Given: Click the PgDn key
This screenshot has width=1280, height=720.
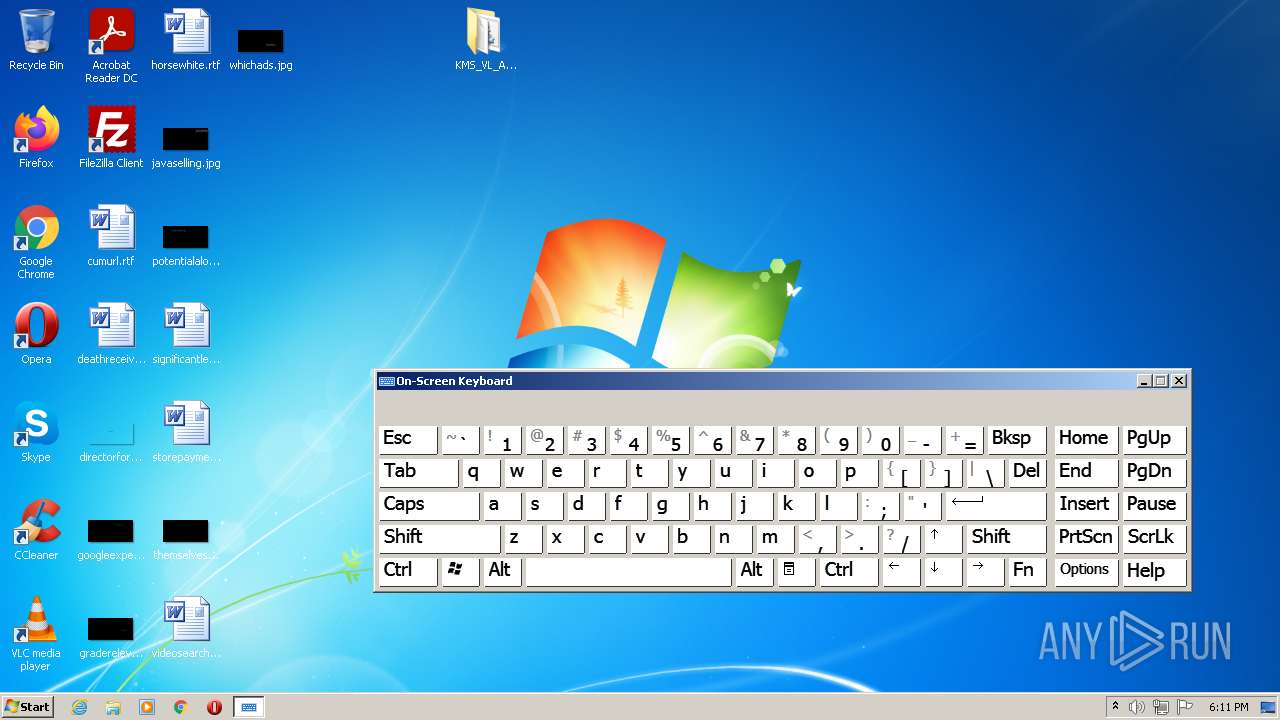Looking at the screenshot, I should click(1154, 472).
